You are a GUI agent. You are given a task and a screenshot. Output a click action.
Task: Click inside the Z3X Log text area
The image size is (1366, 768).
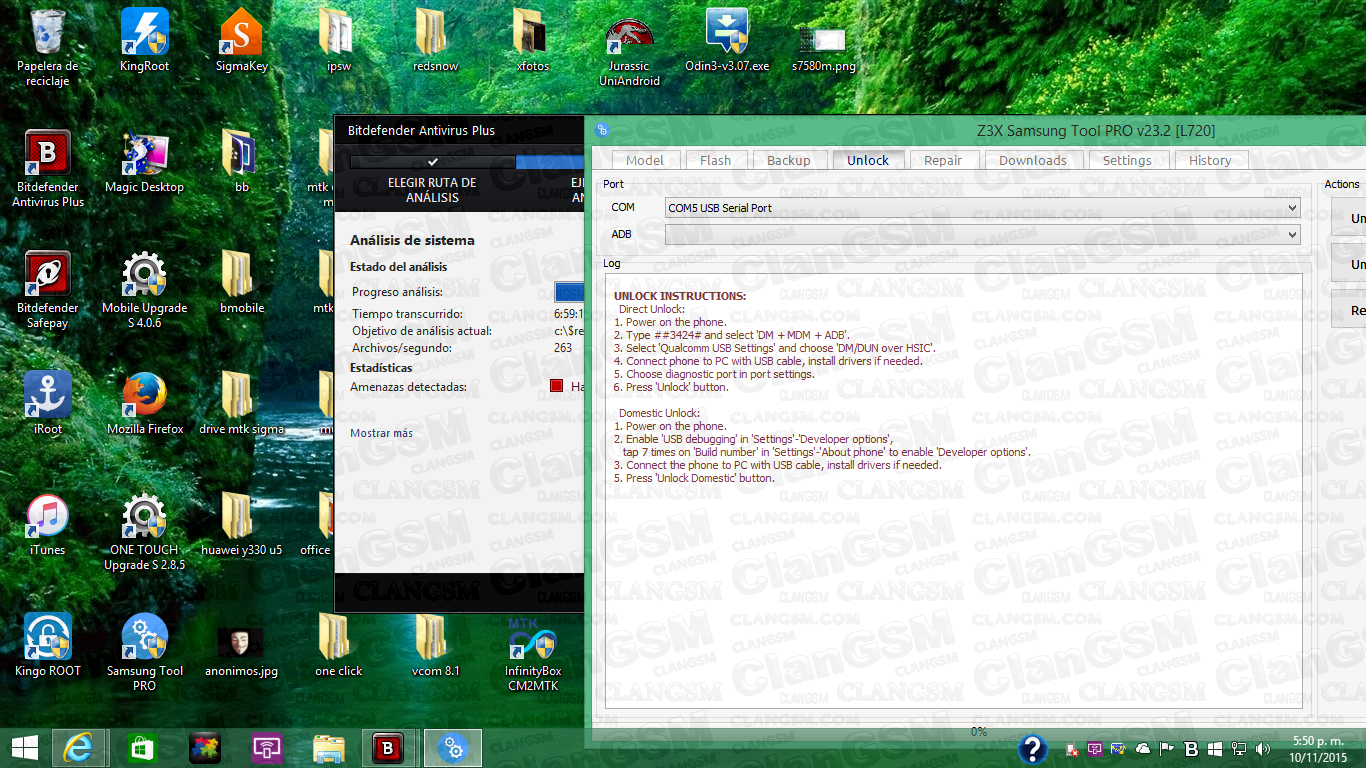point(954,490)
